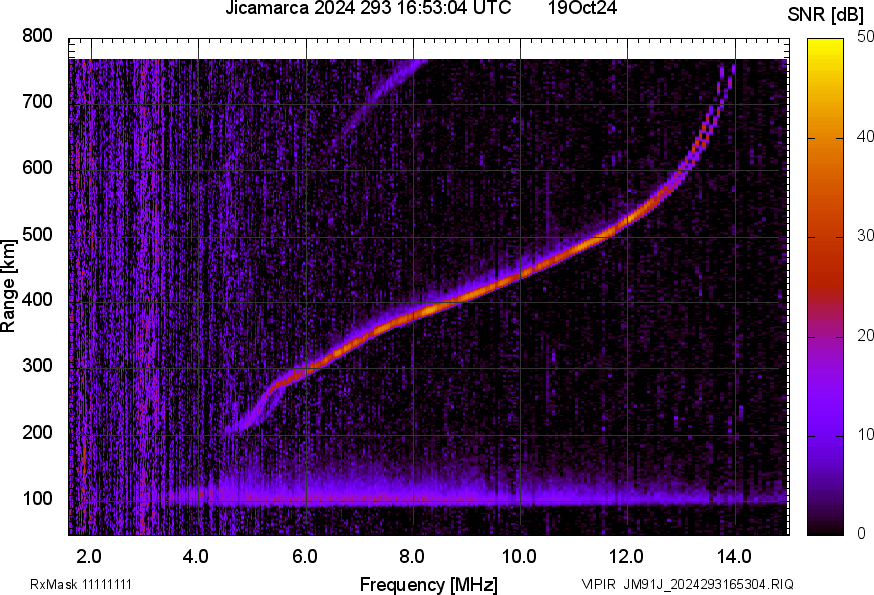Image resolution: width=874 pixels, height=595 pixels.
Task: Click the 'RxMask 11111111' footer text
Action: (x=81, y=584)
